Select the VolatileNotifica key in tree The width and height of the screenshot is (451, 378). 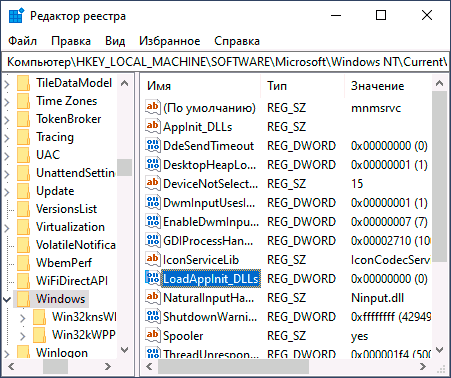coord(76,245)
